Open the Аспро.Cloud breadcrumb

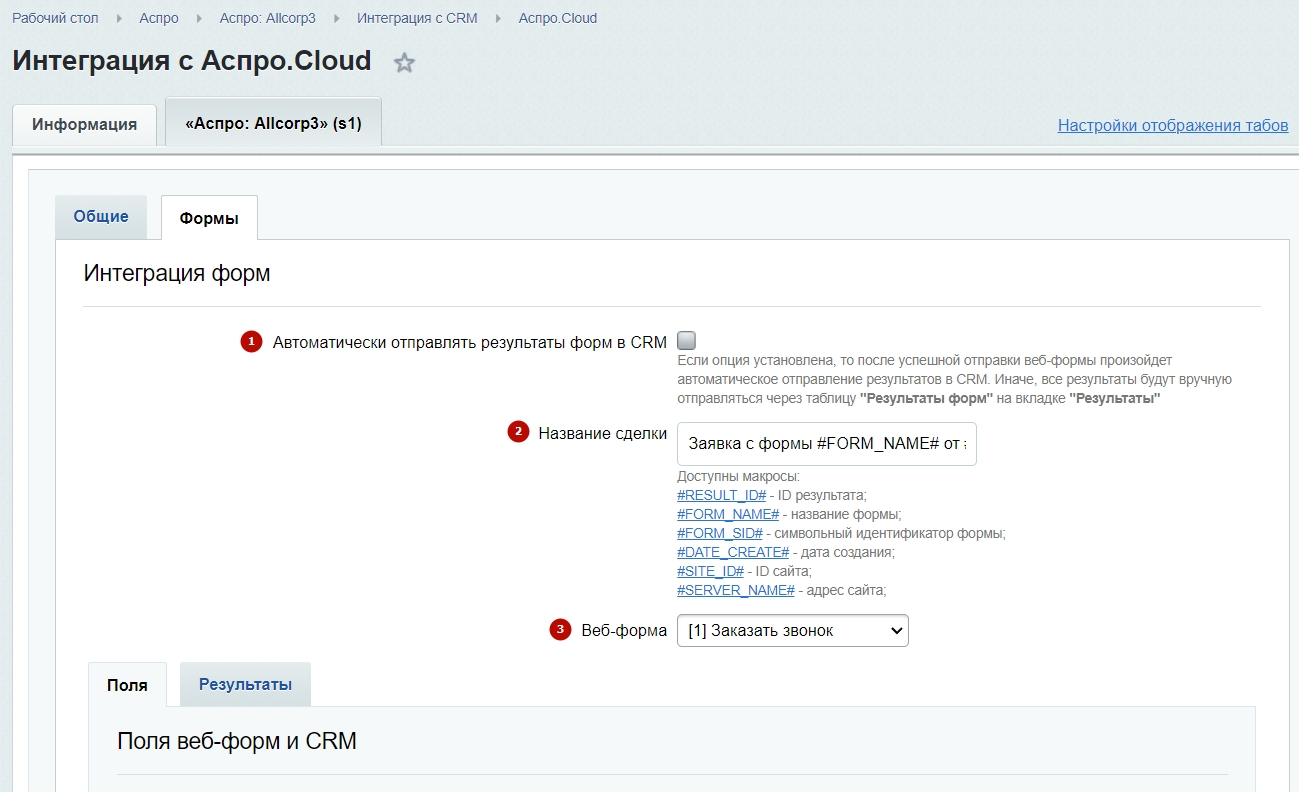point(558,18)
